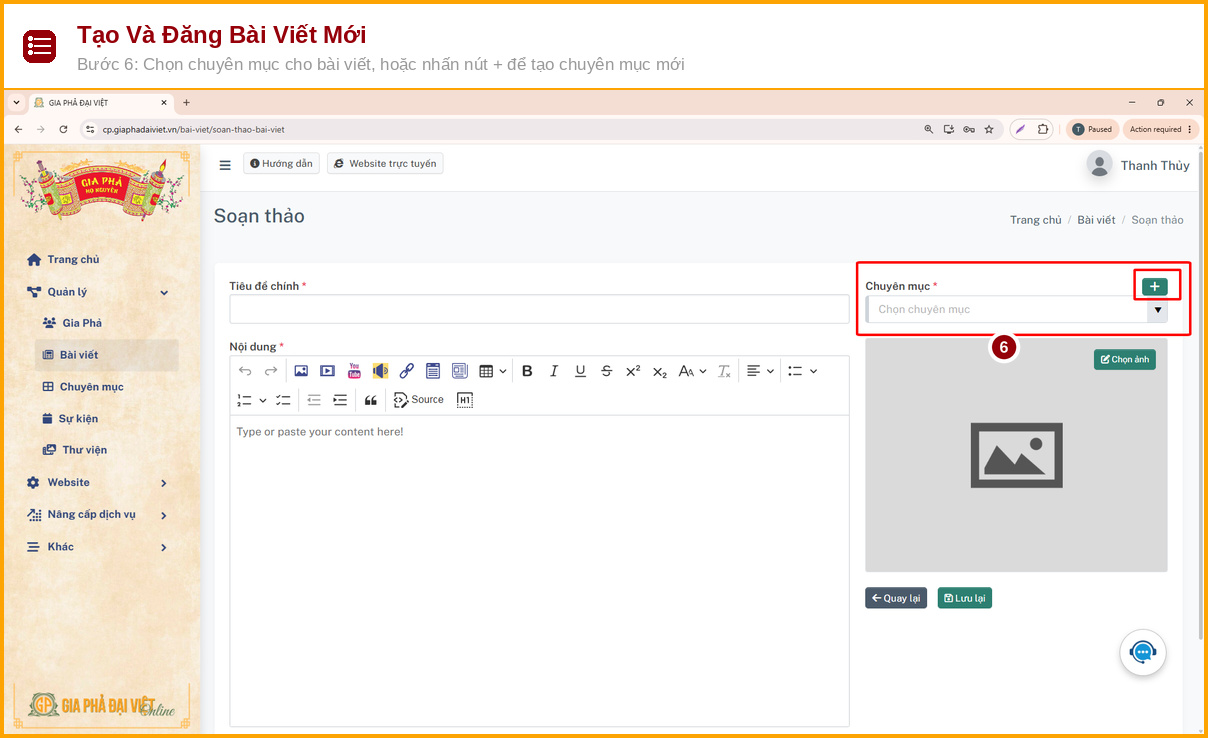
Task: Toggle block quote formatting
Action: (x=371, y=400)
